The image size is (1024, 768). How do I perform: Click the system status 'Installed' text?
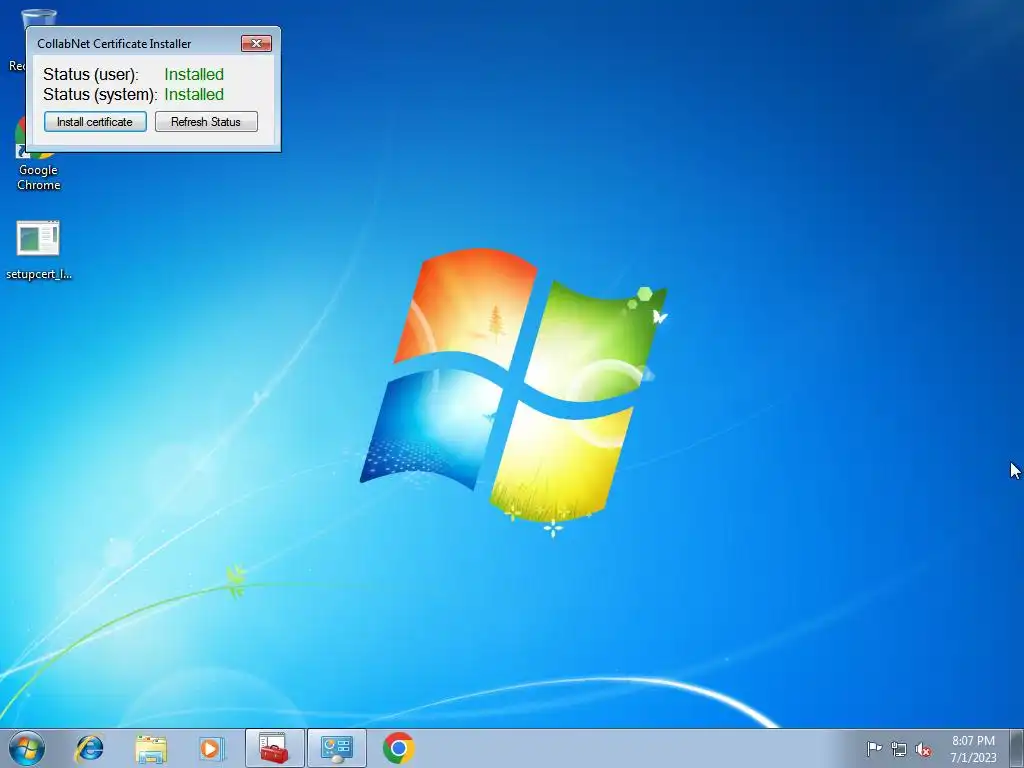(194, 95)
